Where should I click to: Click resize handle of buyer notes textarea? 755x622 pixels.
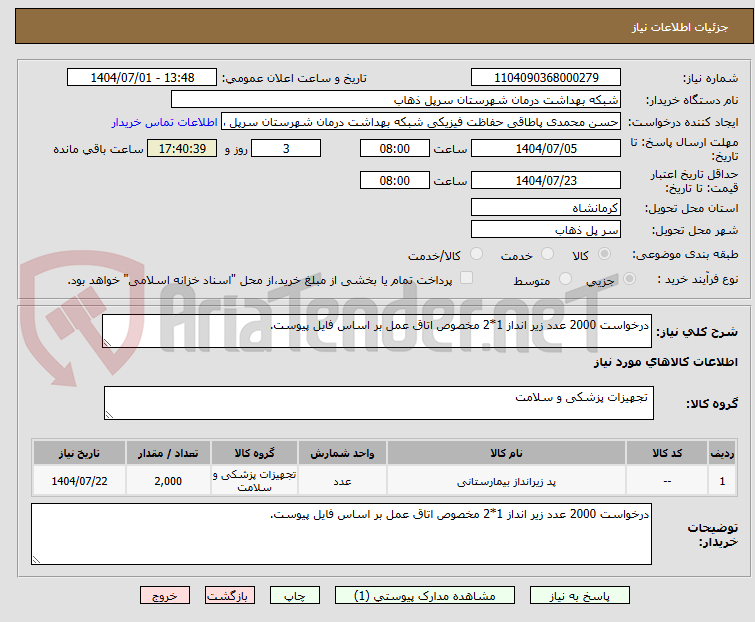(36, 560)
